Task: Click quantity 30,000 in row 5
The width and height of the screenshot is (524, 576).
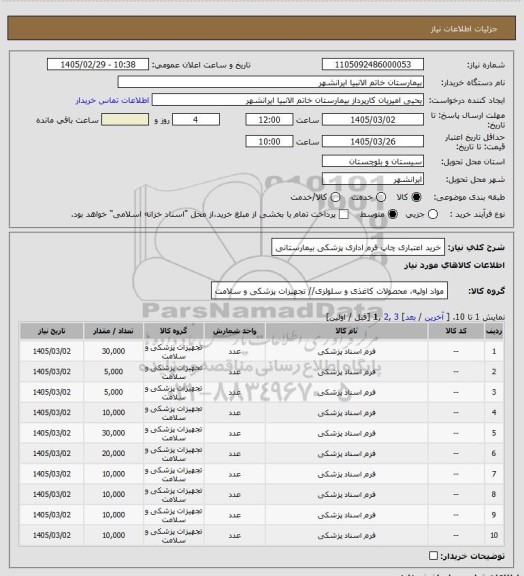Action: 113,433
